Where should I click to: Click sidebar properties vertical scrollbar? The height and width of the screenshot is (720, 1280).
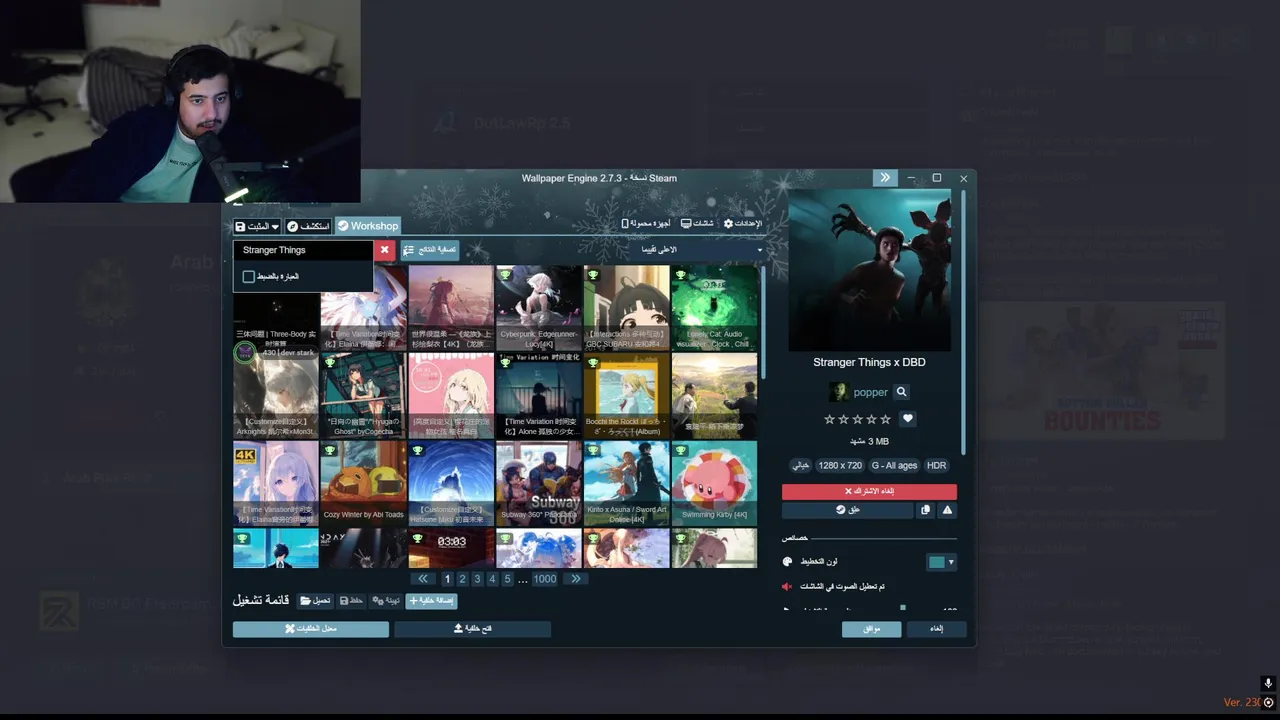point(964,320)
